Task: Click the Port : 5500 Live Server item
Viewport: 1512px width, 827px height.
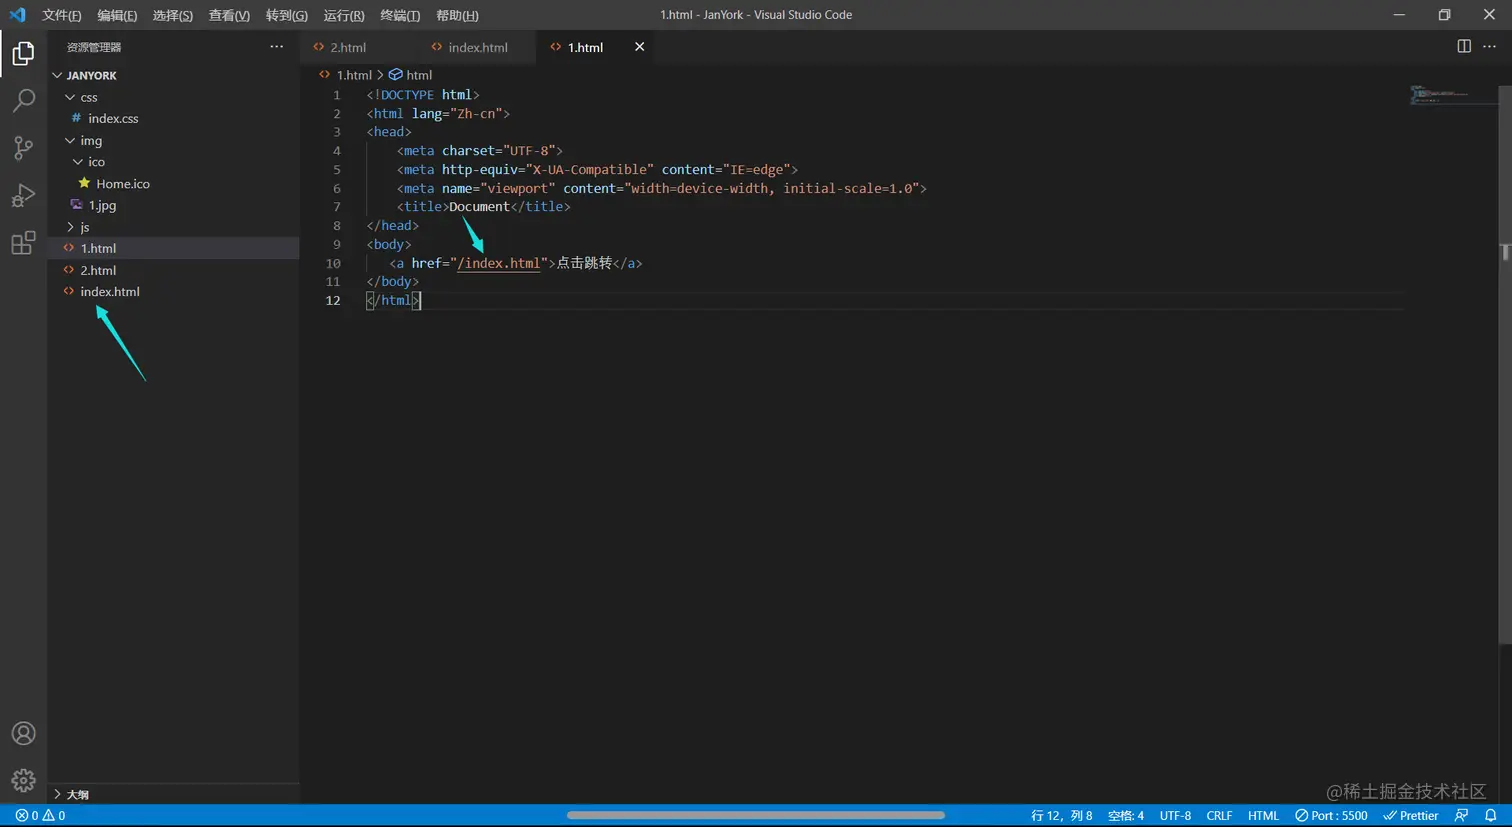Action: 1332,816
